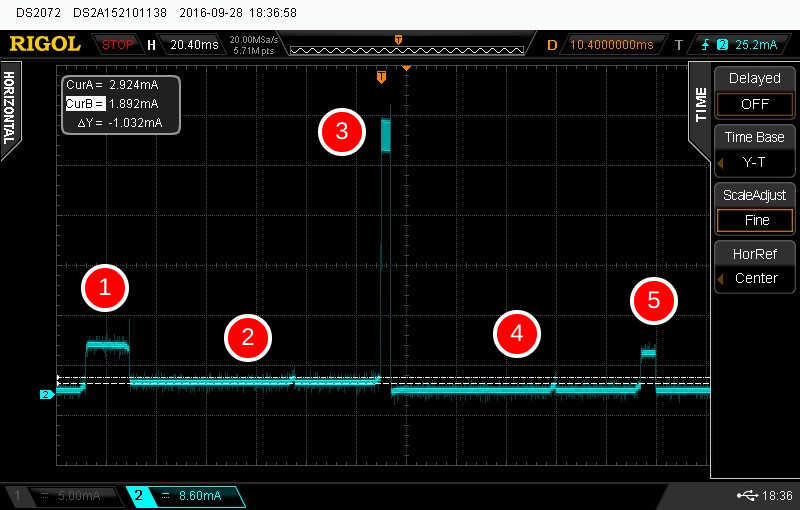This screenshot has width=800, height=510.
Task: Toggle the Delayed sweep OFF setting
Action: [x=754, y=103]
